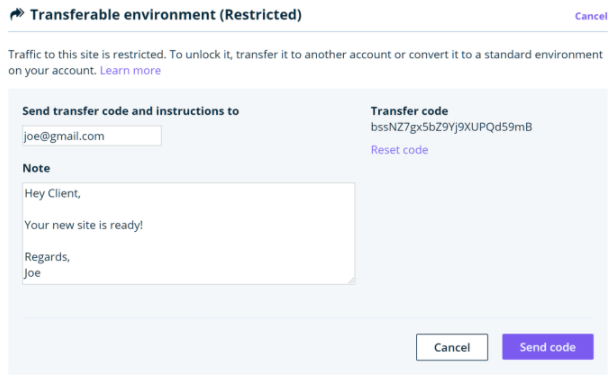Click the Reset code link
The height and width of the screenshot is (377, 614).
(399, 150)
